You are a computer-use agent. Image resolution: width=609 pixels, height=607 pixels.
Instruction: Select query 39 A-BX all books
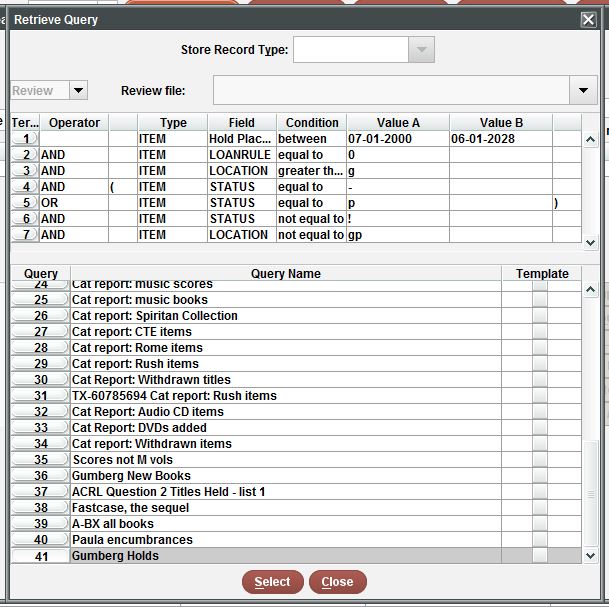(x=286, y=524)
